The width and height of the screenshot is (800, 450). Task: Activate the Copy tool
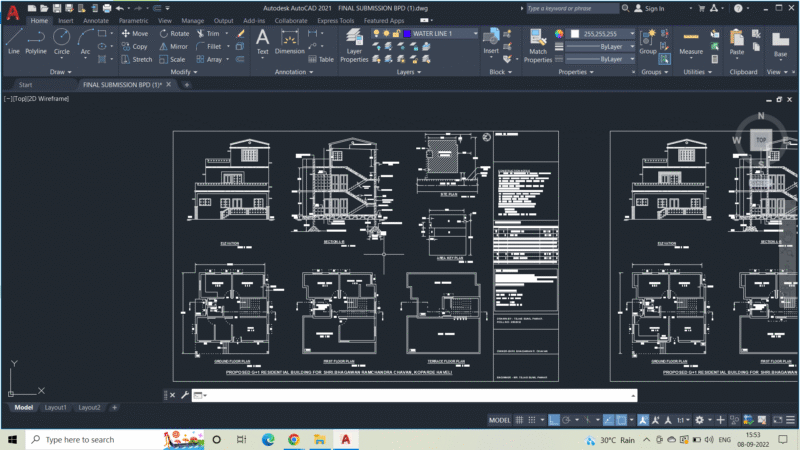(134, 46)
